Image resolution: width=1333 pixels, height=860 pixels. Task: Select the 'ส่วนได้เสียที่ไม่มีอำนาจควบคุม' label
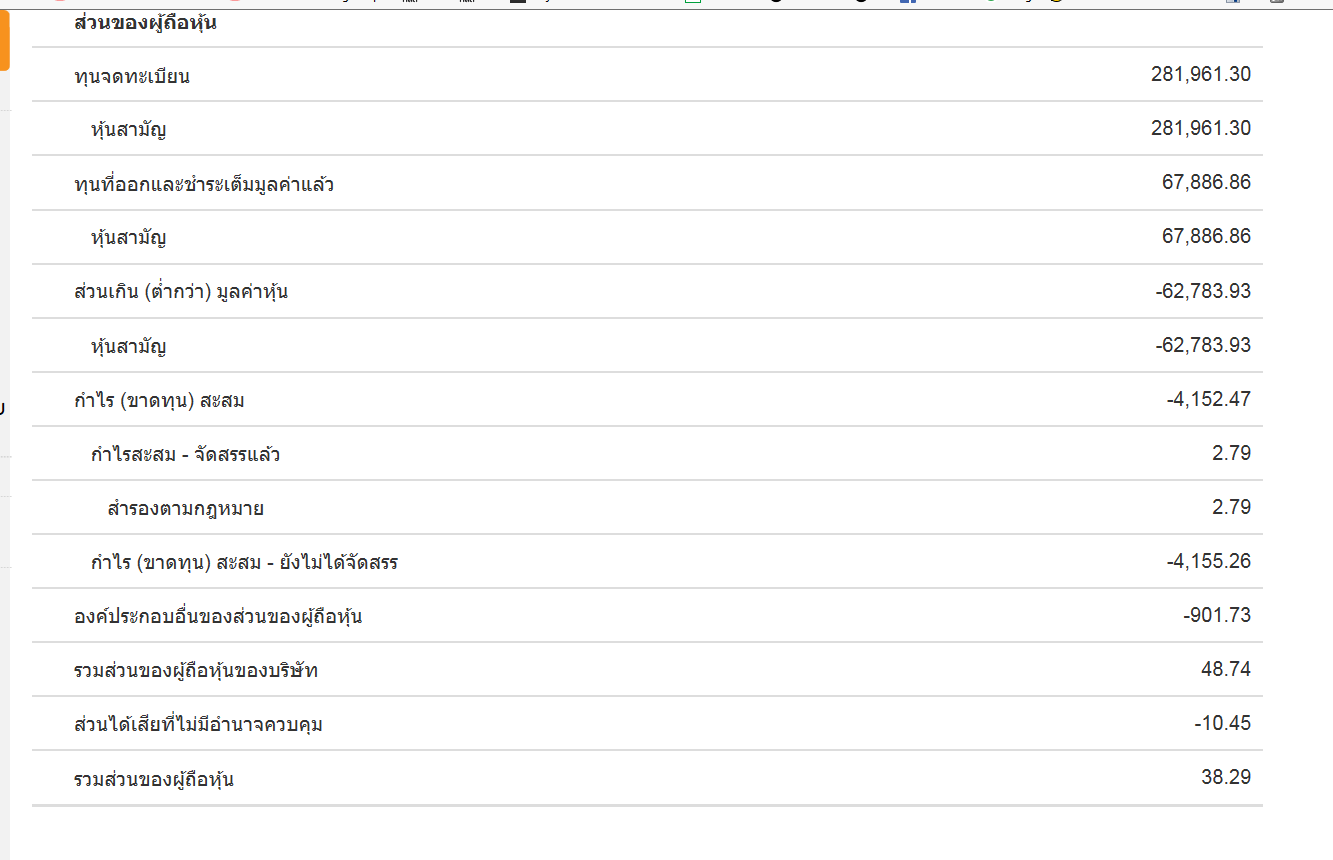198,725
